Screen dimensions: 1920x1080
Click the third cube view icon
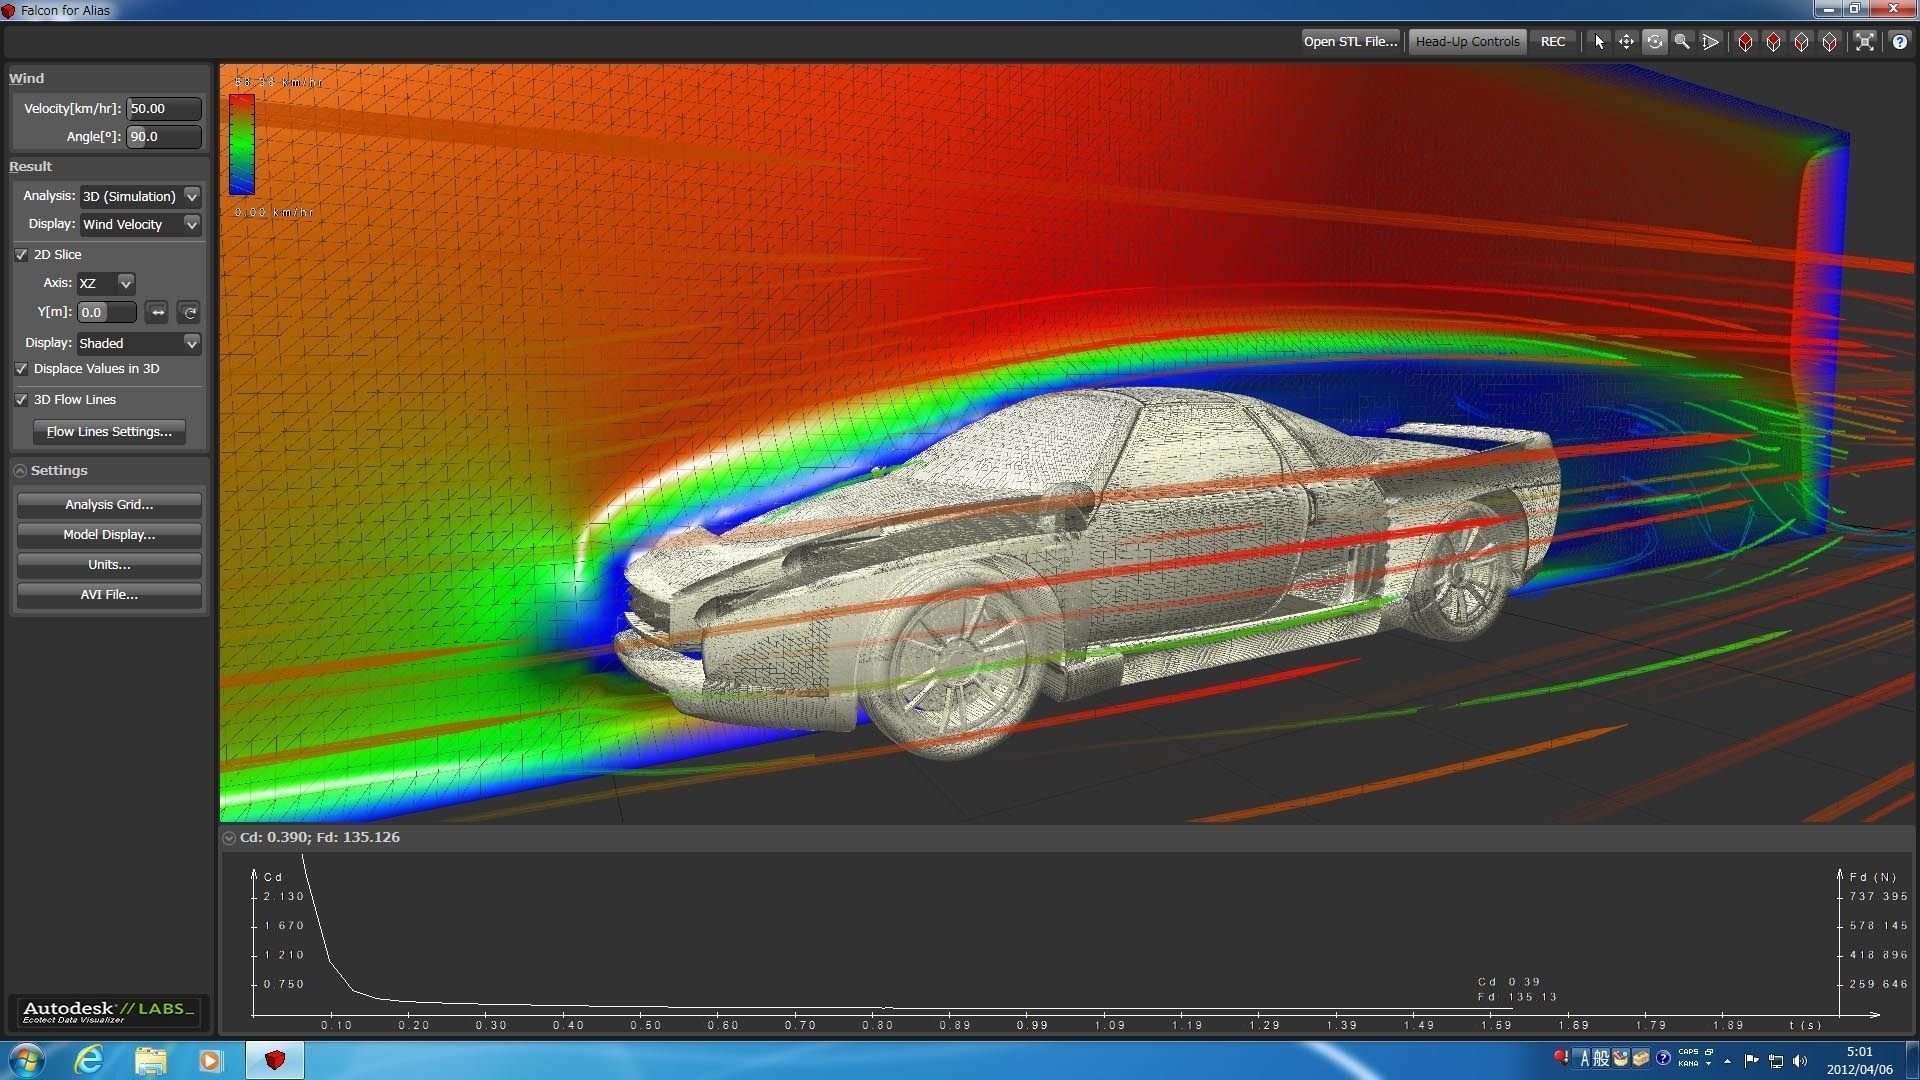tap(1801, 42)
